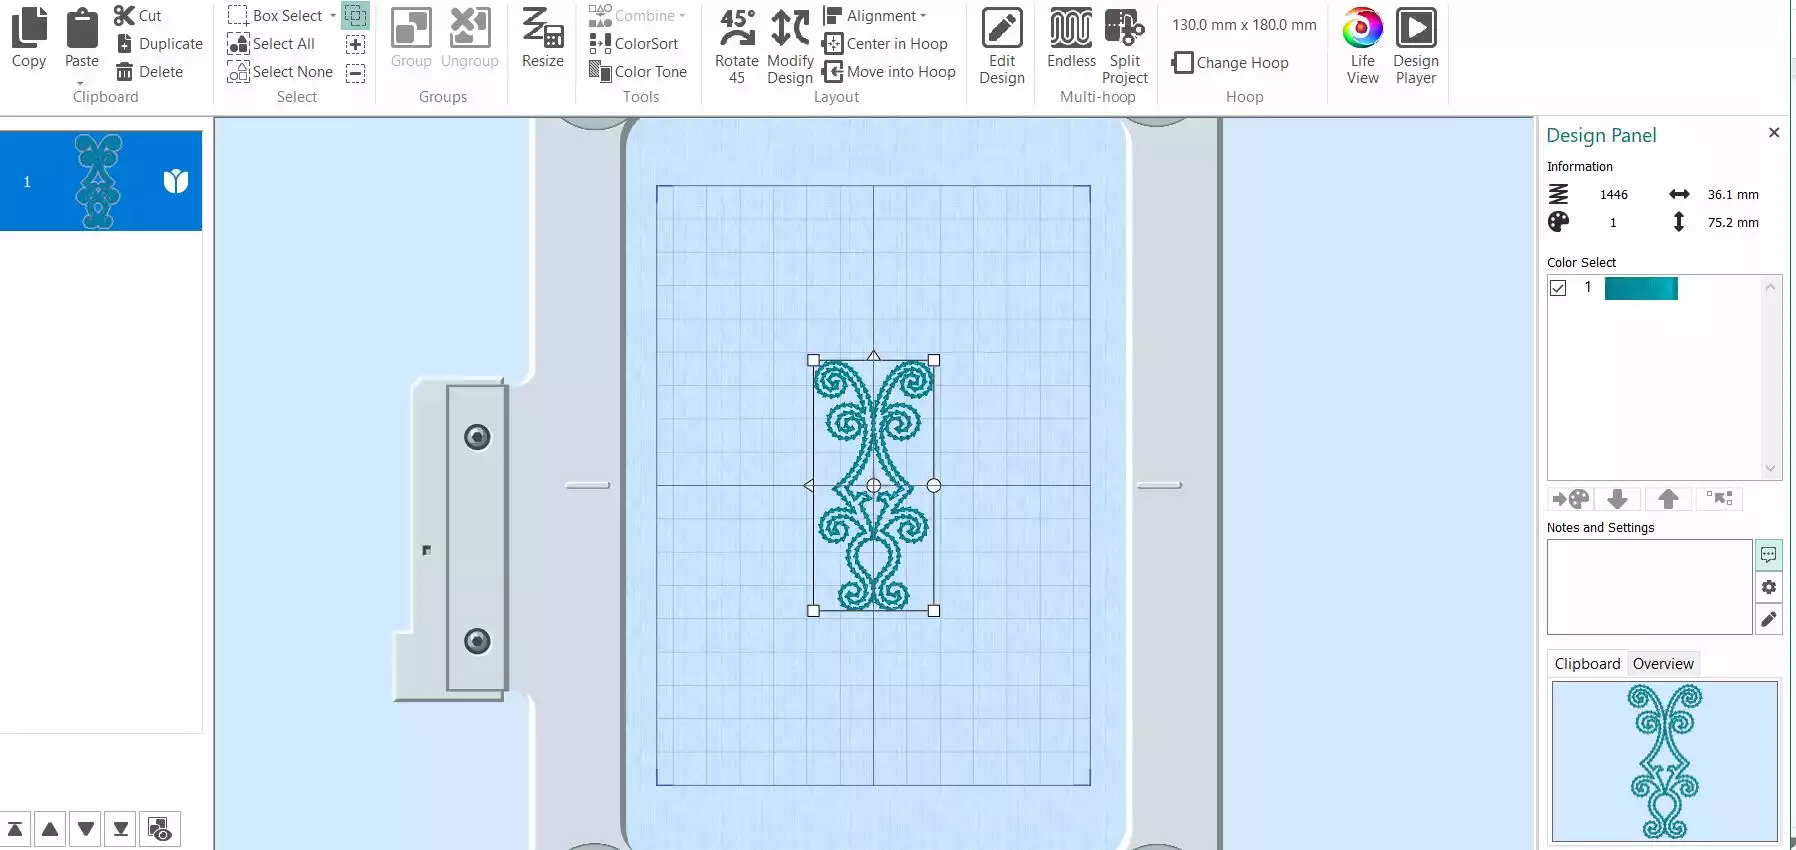1796x850 pixels.
Task: Switch to the Clipboard tab
Action: click(x=1587, y=664)
